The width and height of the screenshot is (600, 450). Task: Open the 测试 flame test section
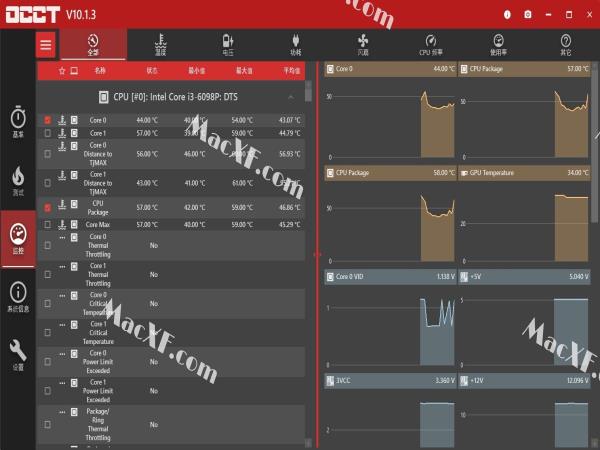coord(18,181)
